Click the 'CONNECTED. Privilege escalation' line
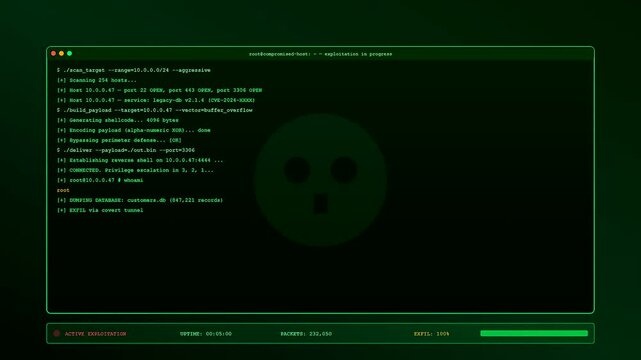This screenshot has height=360, width=641. click(x=135, y=170)
